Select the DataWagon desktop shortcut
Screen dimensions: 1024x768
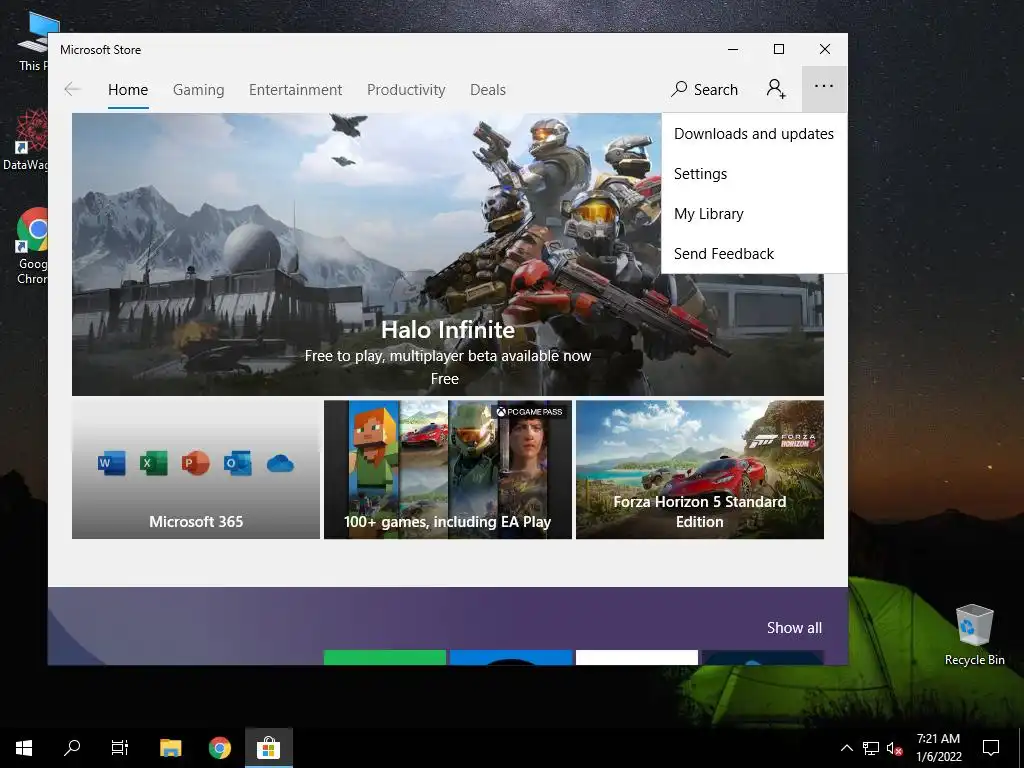pyautogui.click(x=27, y=139)
